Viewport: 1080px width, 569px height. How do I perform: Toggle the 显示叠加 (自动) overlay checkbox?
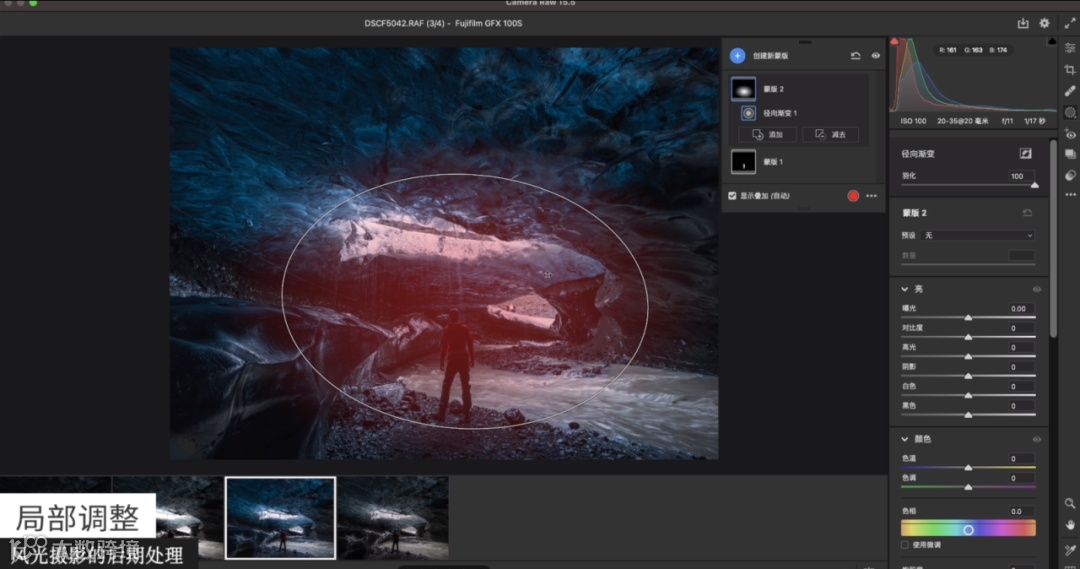coord(732,196)
